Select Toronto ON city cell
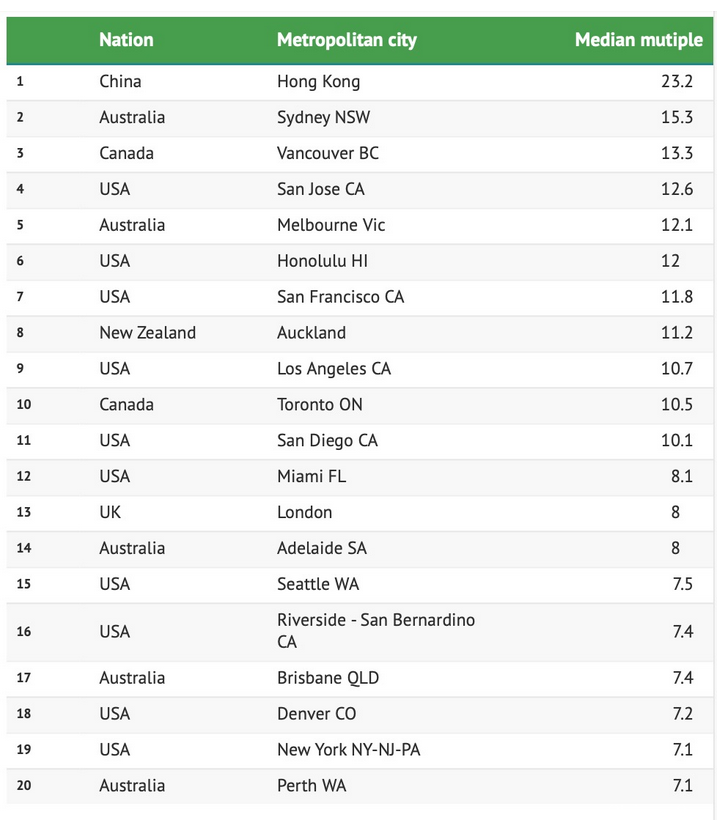The width and height of the screenshot is (718, 826). pyautogui.click(x=320, y=405)
